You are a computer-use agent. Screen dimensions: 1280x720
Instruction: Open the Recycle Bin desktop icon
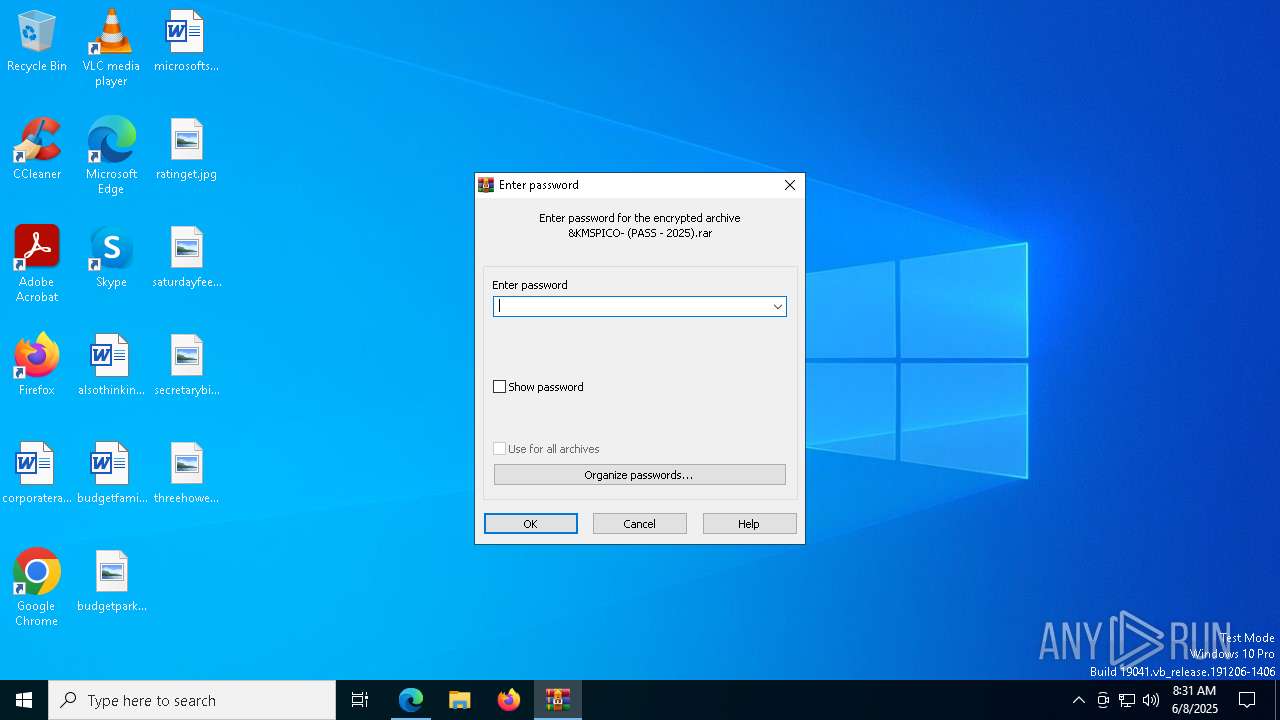click(37, 41)
